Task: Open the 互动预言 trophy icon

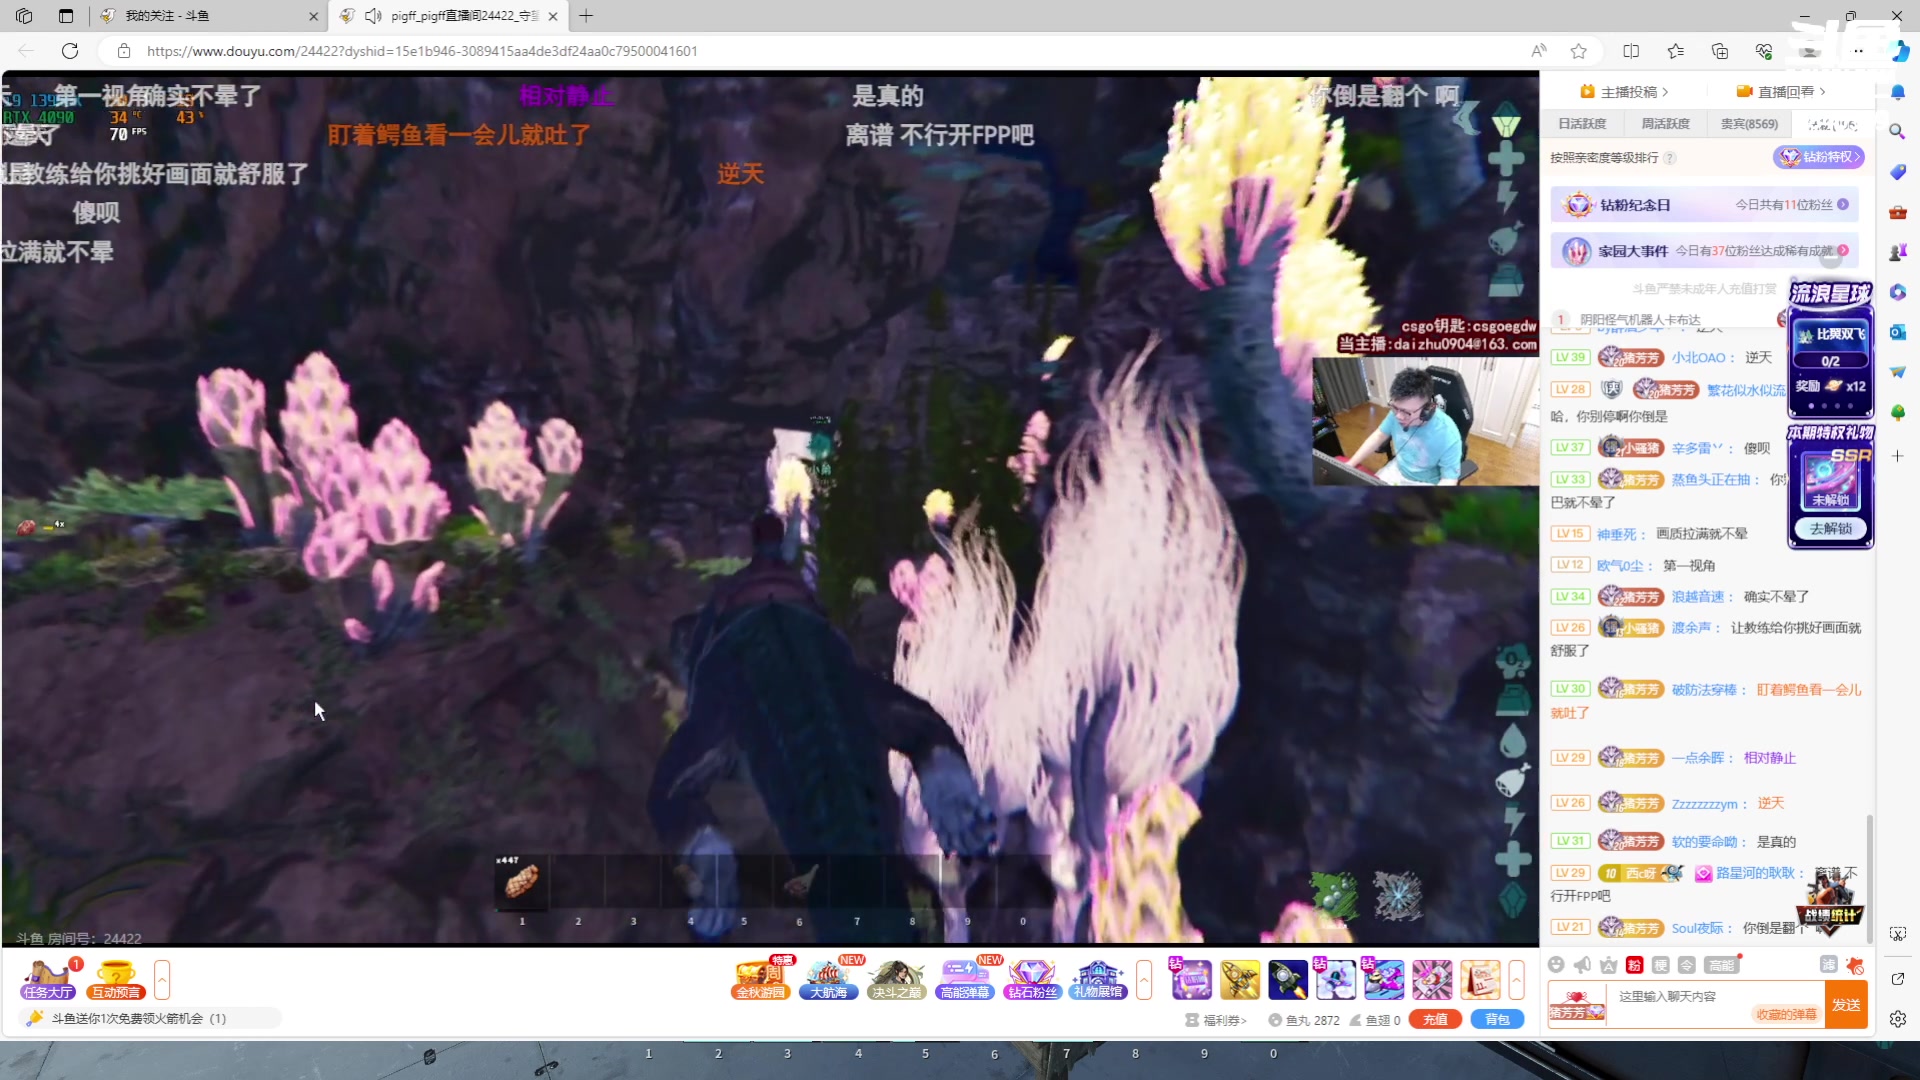Action: tap(117, 979)
